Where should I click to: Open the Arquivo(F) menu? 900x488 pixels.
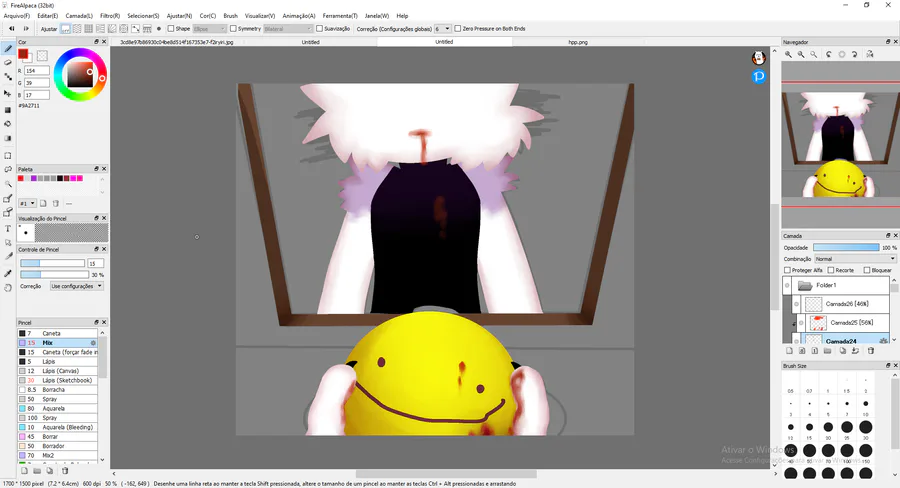17,16
